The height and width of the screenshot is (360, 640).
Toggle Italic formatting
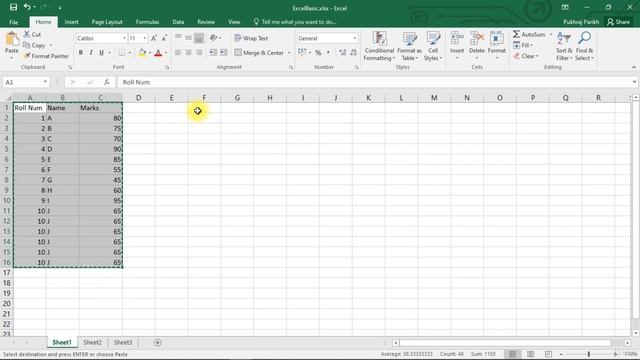click(91, 53)
